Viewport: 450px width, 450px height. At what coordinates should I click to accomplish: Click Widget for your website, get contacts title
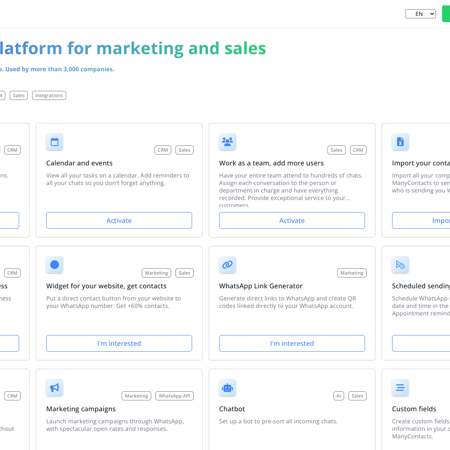point(106,286)
